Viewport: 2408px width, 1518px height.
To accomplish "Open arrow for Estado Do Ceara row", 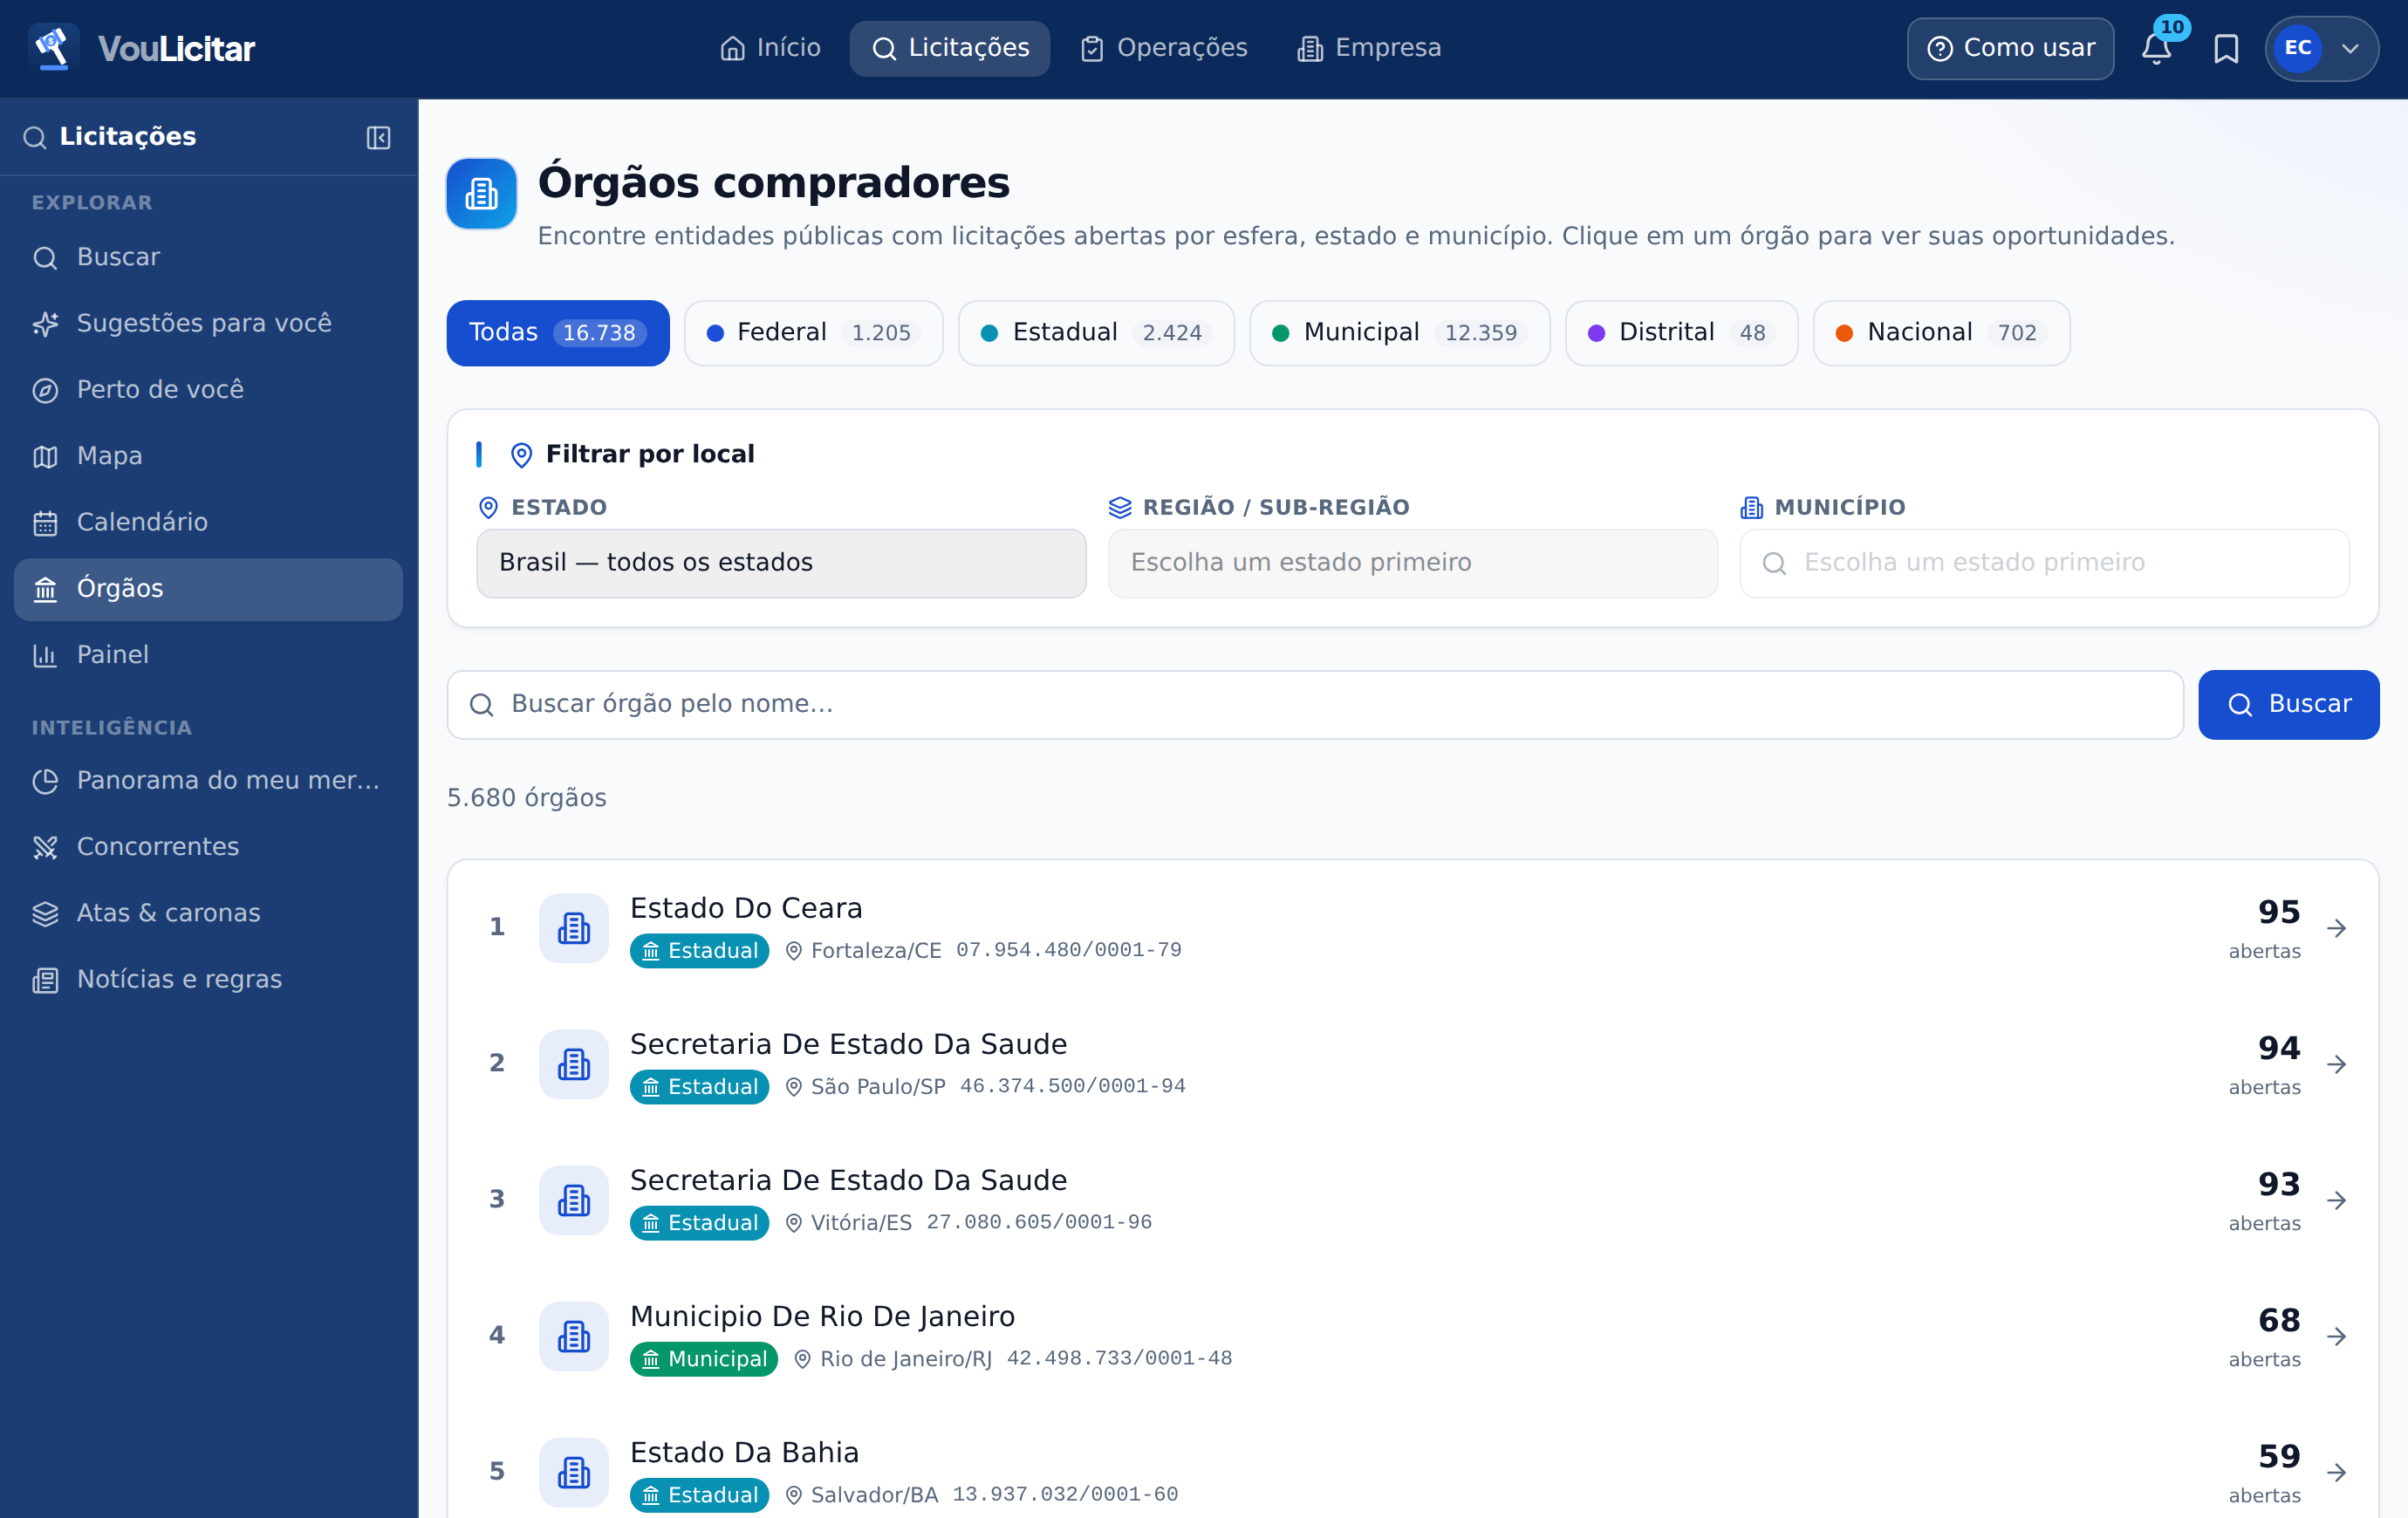I will pyautogui.click(x=2336, y=928).
